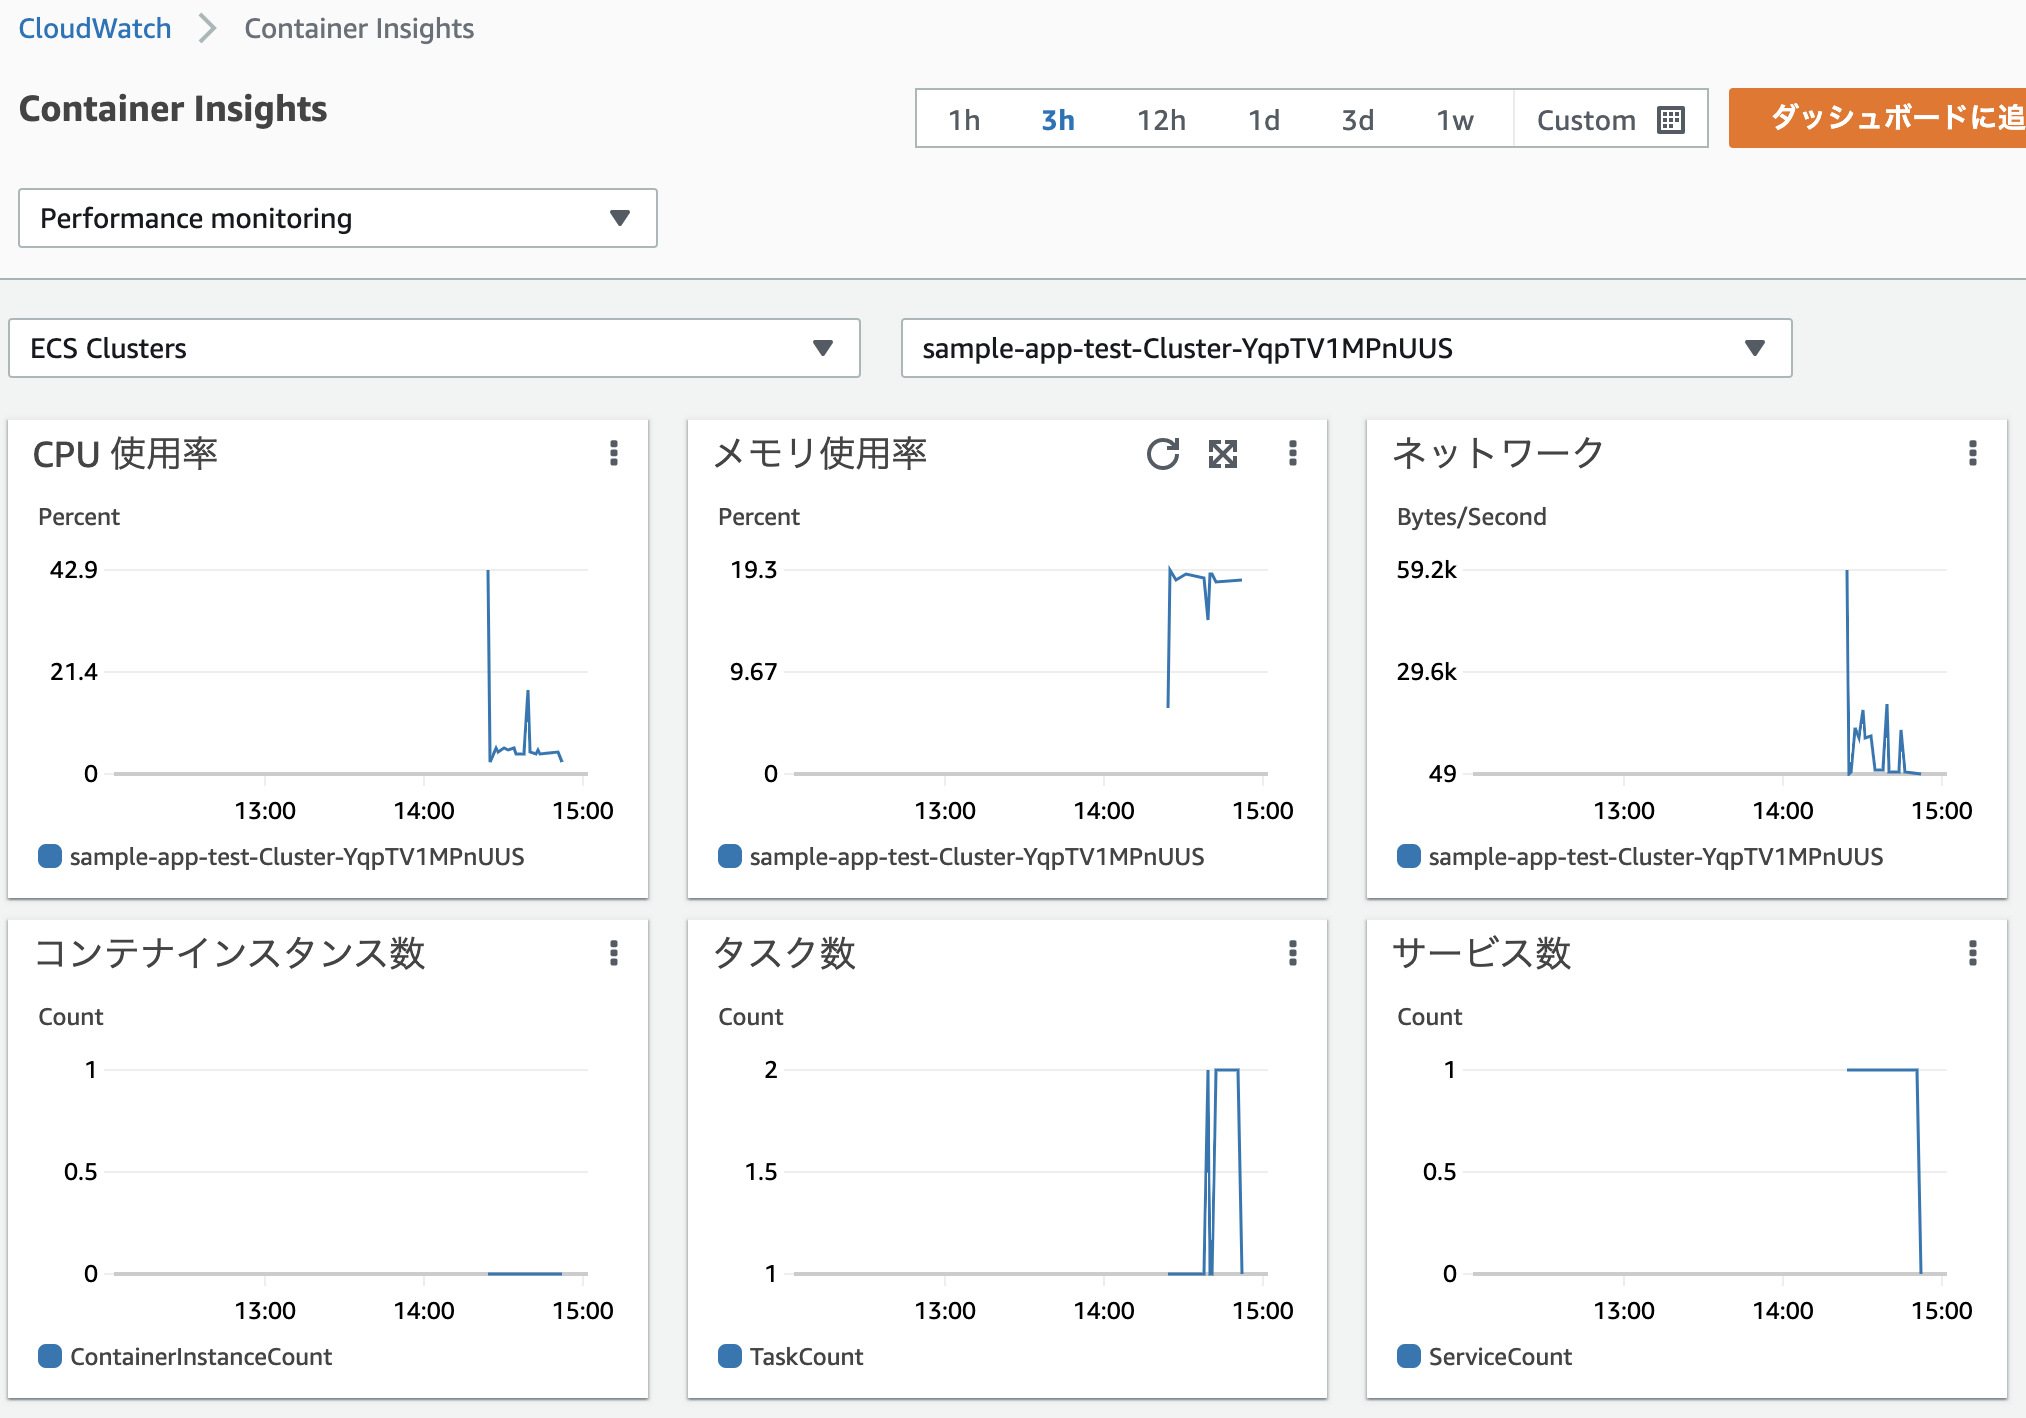Select the 12h time range
Viewport: 2026px width, 1418px height.
point(1159,119)
